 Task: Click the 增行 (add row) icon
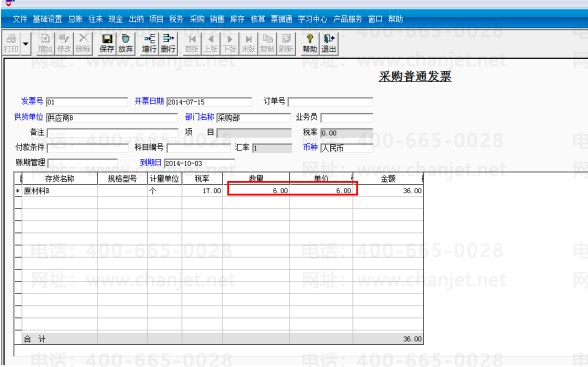coord(149,43)
